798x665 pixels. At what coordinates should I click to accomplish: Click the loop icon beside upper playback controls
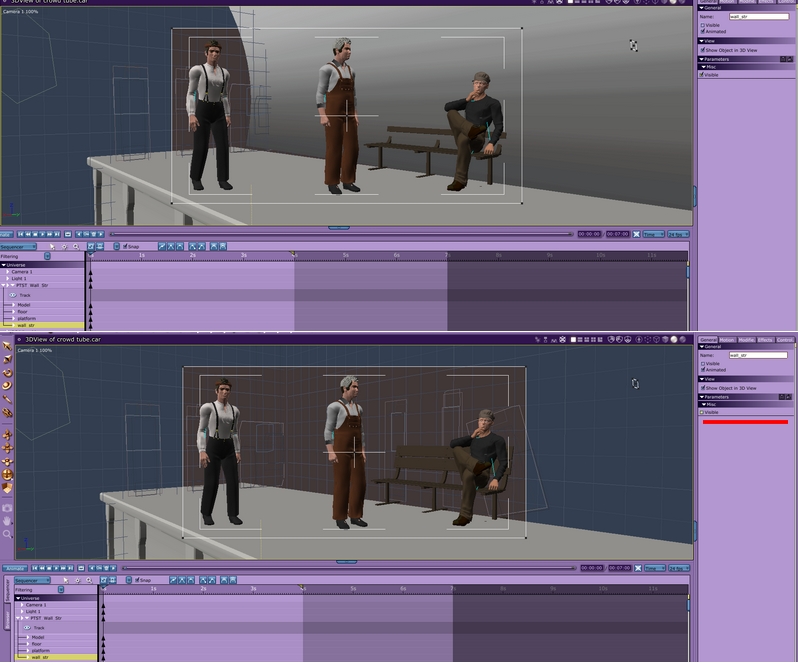(68, 234)
